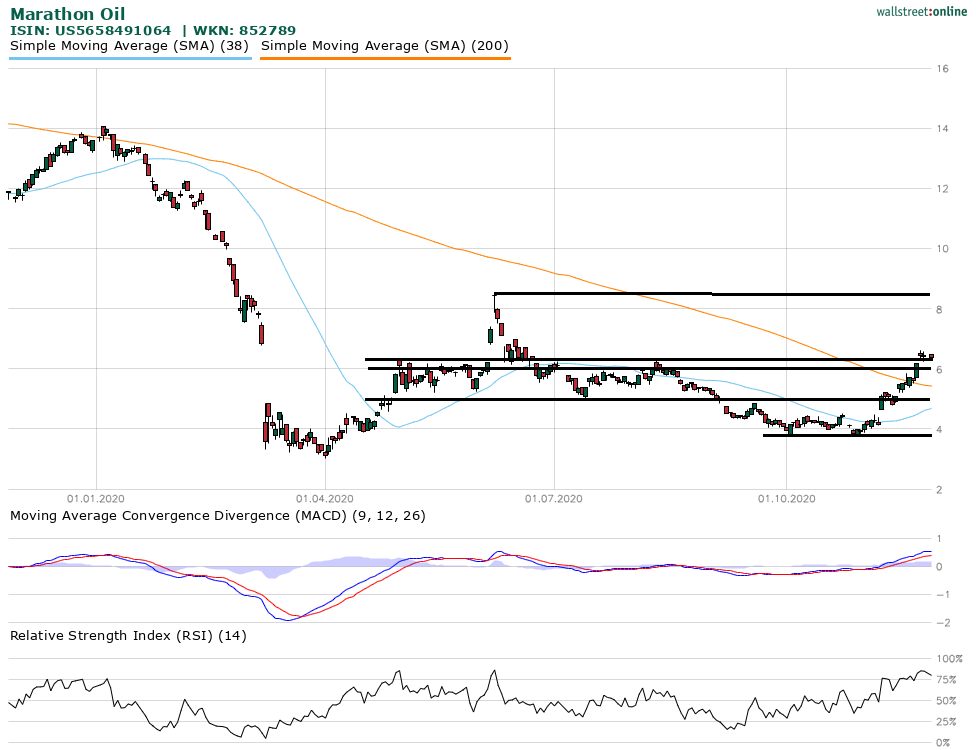Click the MACD trough near -2 in March
Image resolution: width=976 pixels, height=750 pixels.
coord(288,620)
